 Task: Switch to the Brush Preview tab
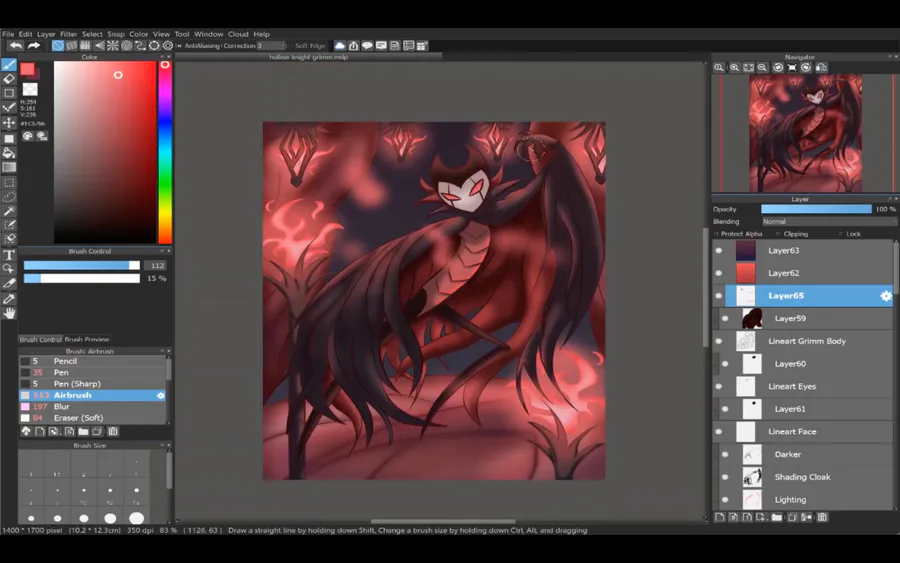[x=87, y=339]
